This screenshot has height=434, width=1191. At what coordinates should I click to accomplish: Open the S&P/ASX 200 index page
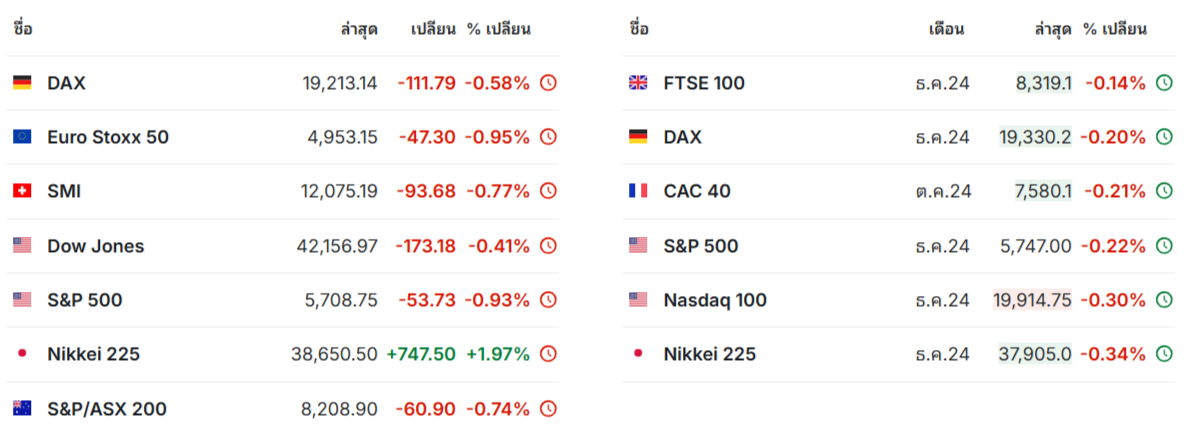[107, 409]
